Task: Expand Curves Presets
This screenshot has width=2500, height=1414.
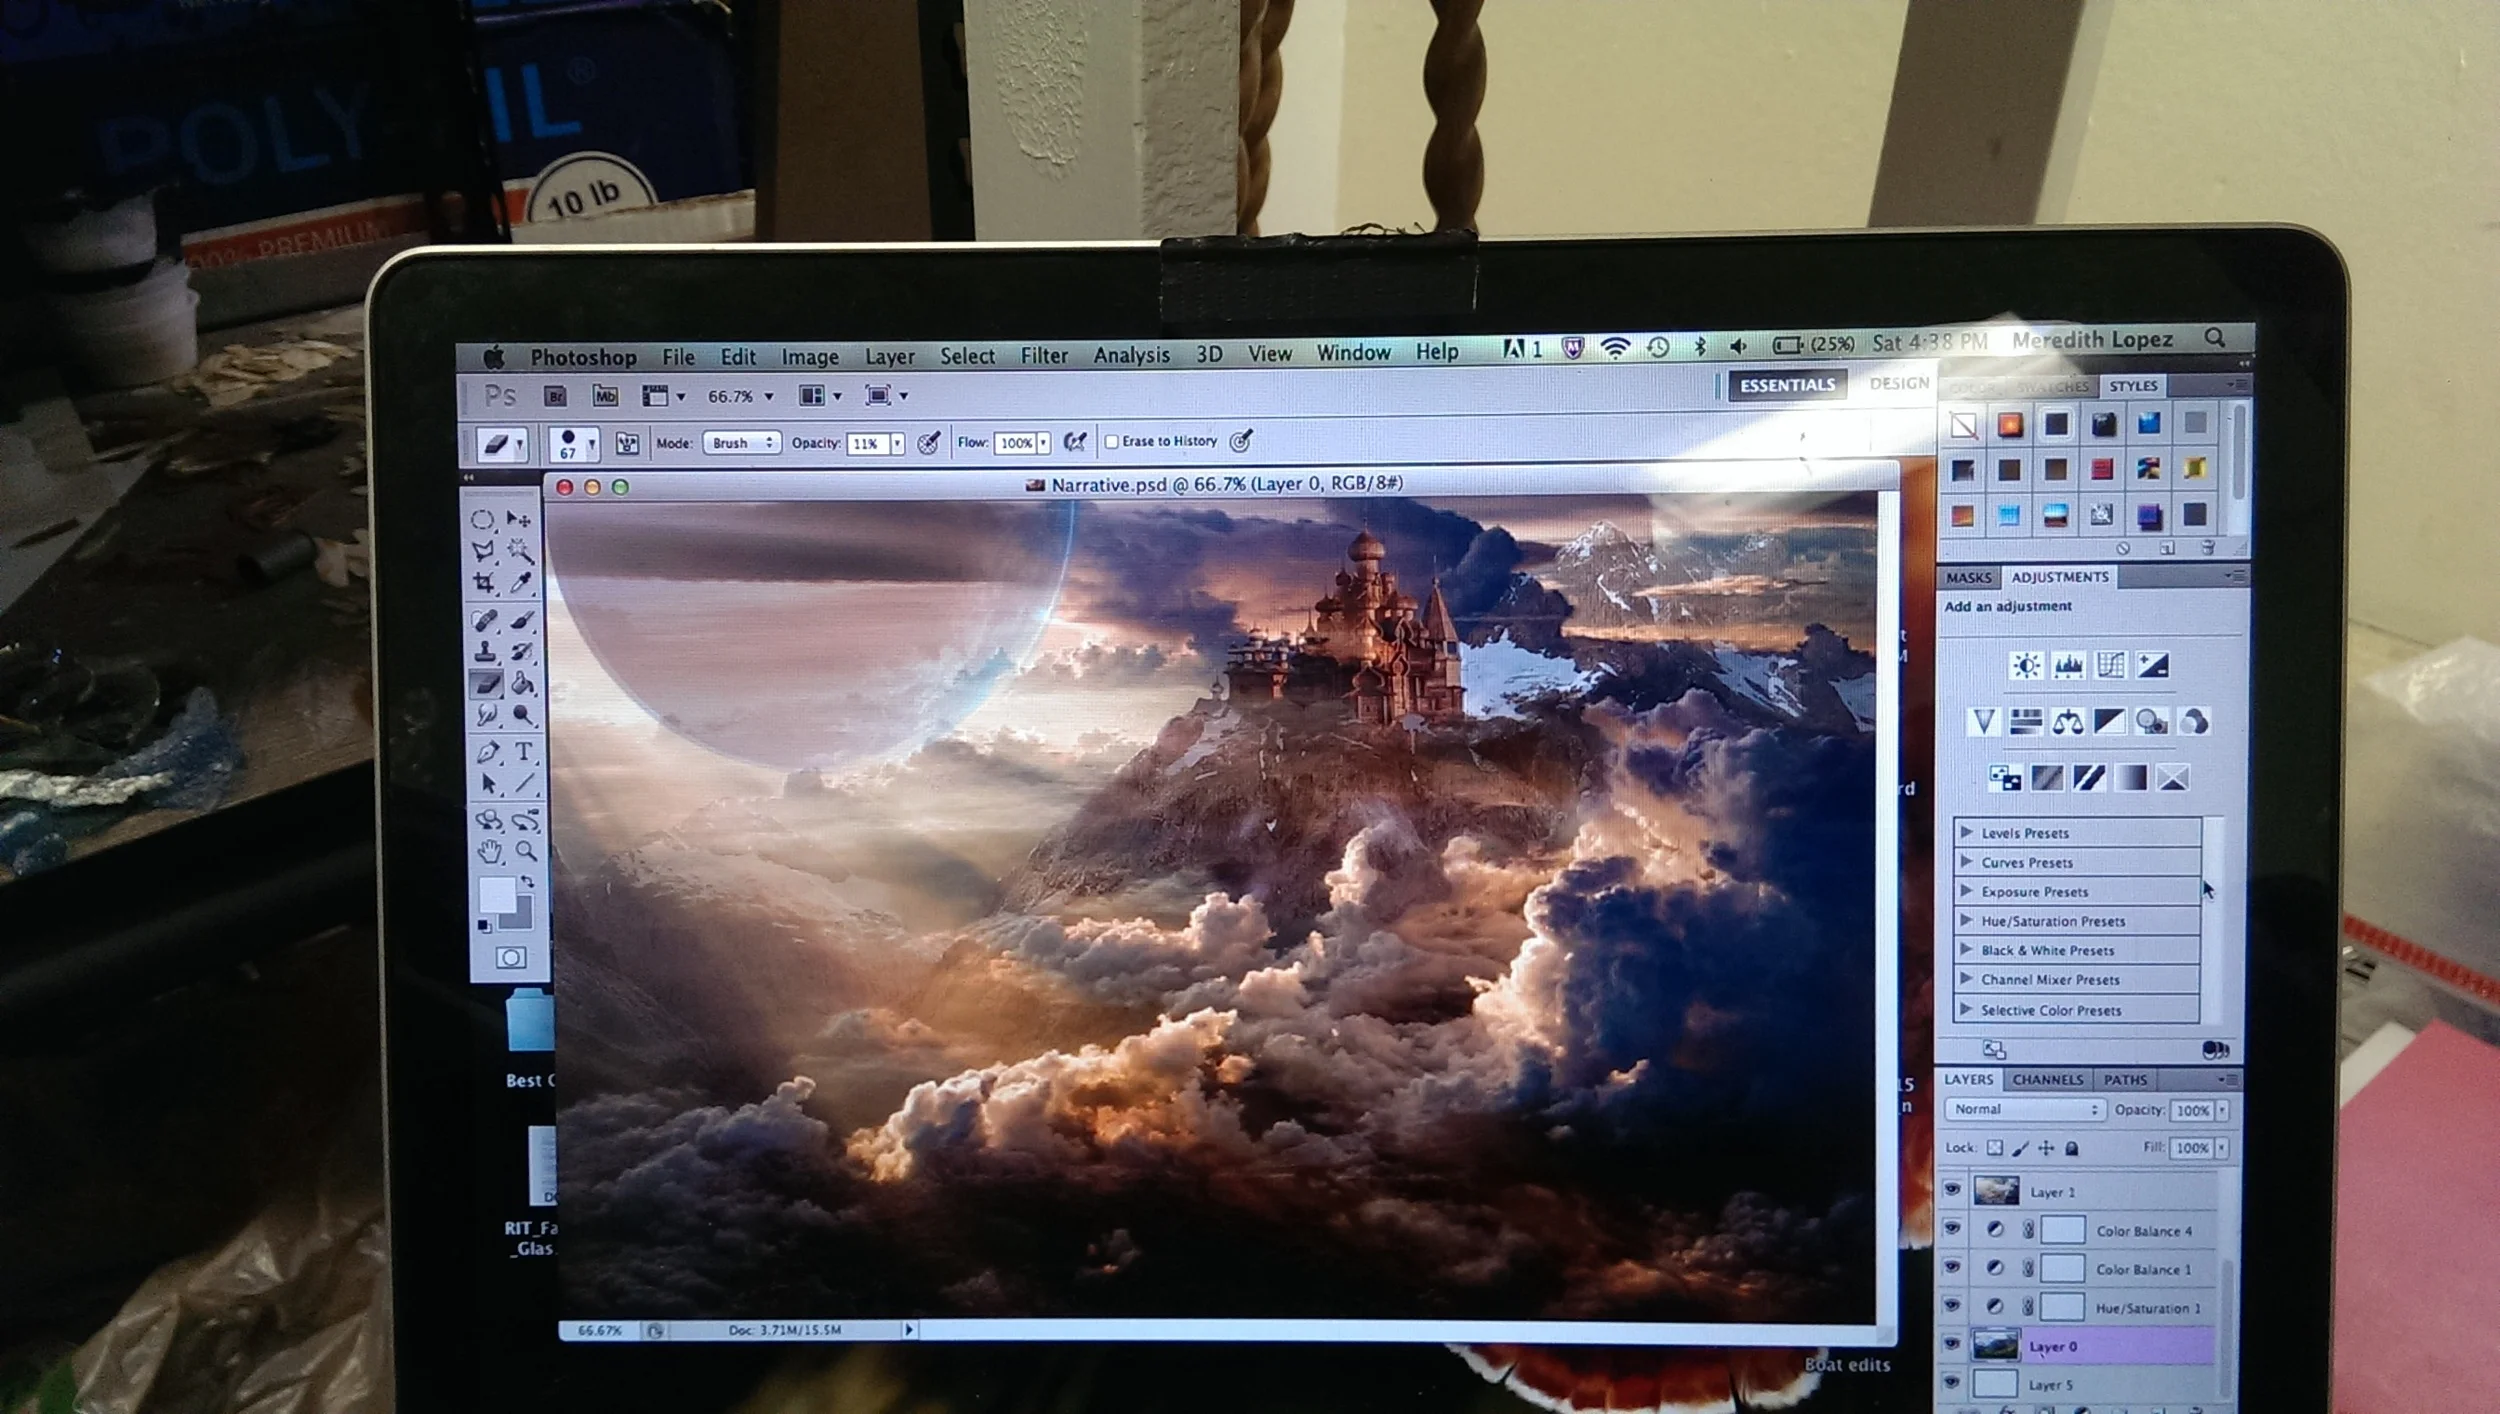Action: click(x=1966, y=861)
